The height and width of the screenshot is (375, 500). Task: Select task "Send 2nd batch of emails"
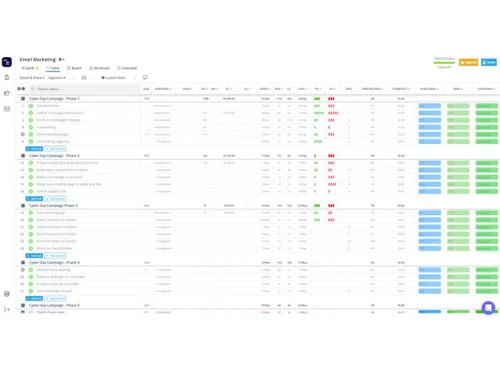[57, 227]
